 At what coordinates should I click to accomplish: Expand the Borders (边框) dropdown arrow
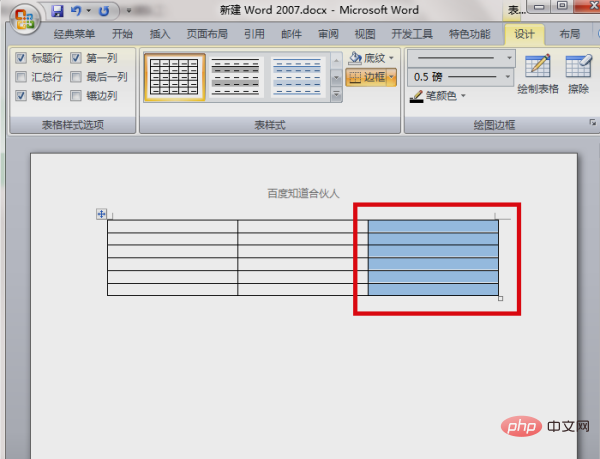[x=392, y=77]
